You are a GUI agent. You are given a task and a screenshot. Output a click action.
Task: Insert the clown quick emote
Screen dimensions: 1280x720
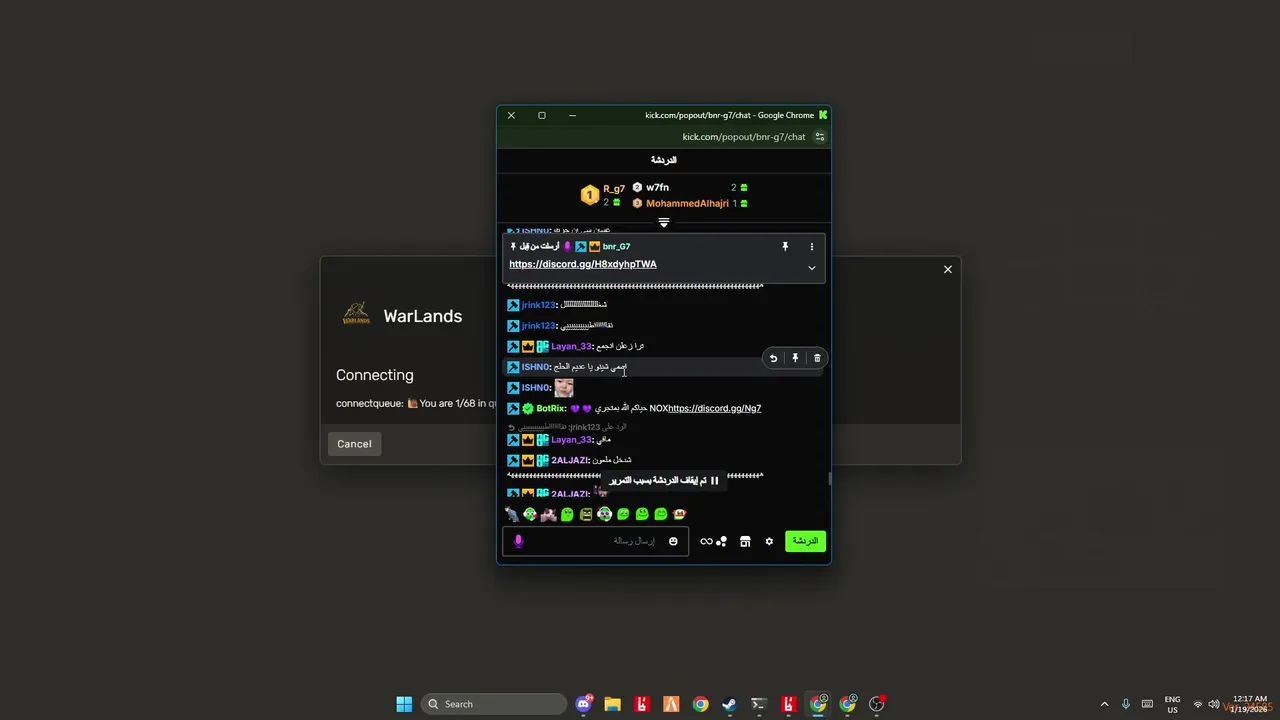click(604, 514)
